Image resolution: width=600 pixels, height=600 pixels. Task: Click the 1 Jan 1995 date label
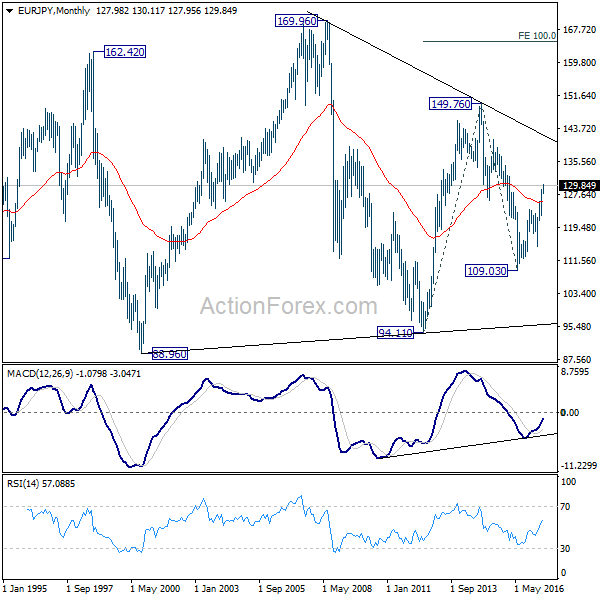click(25, 589)
